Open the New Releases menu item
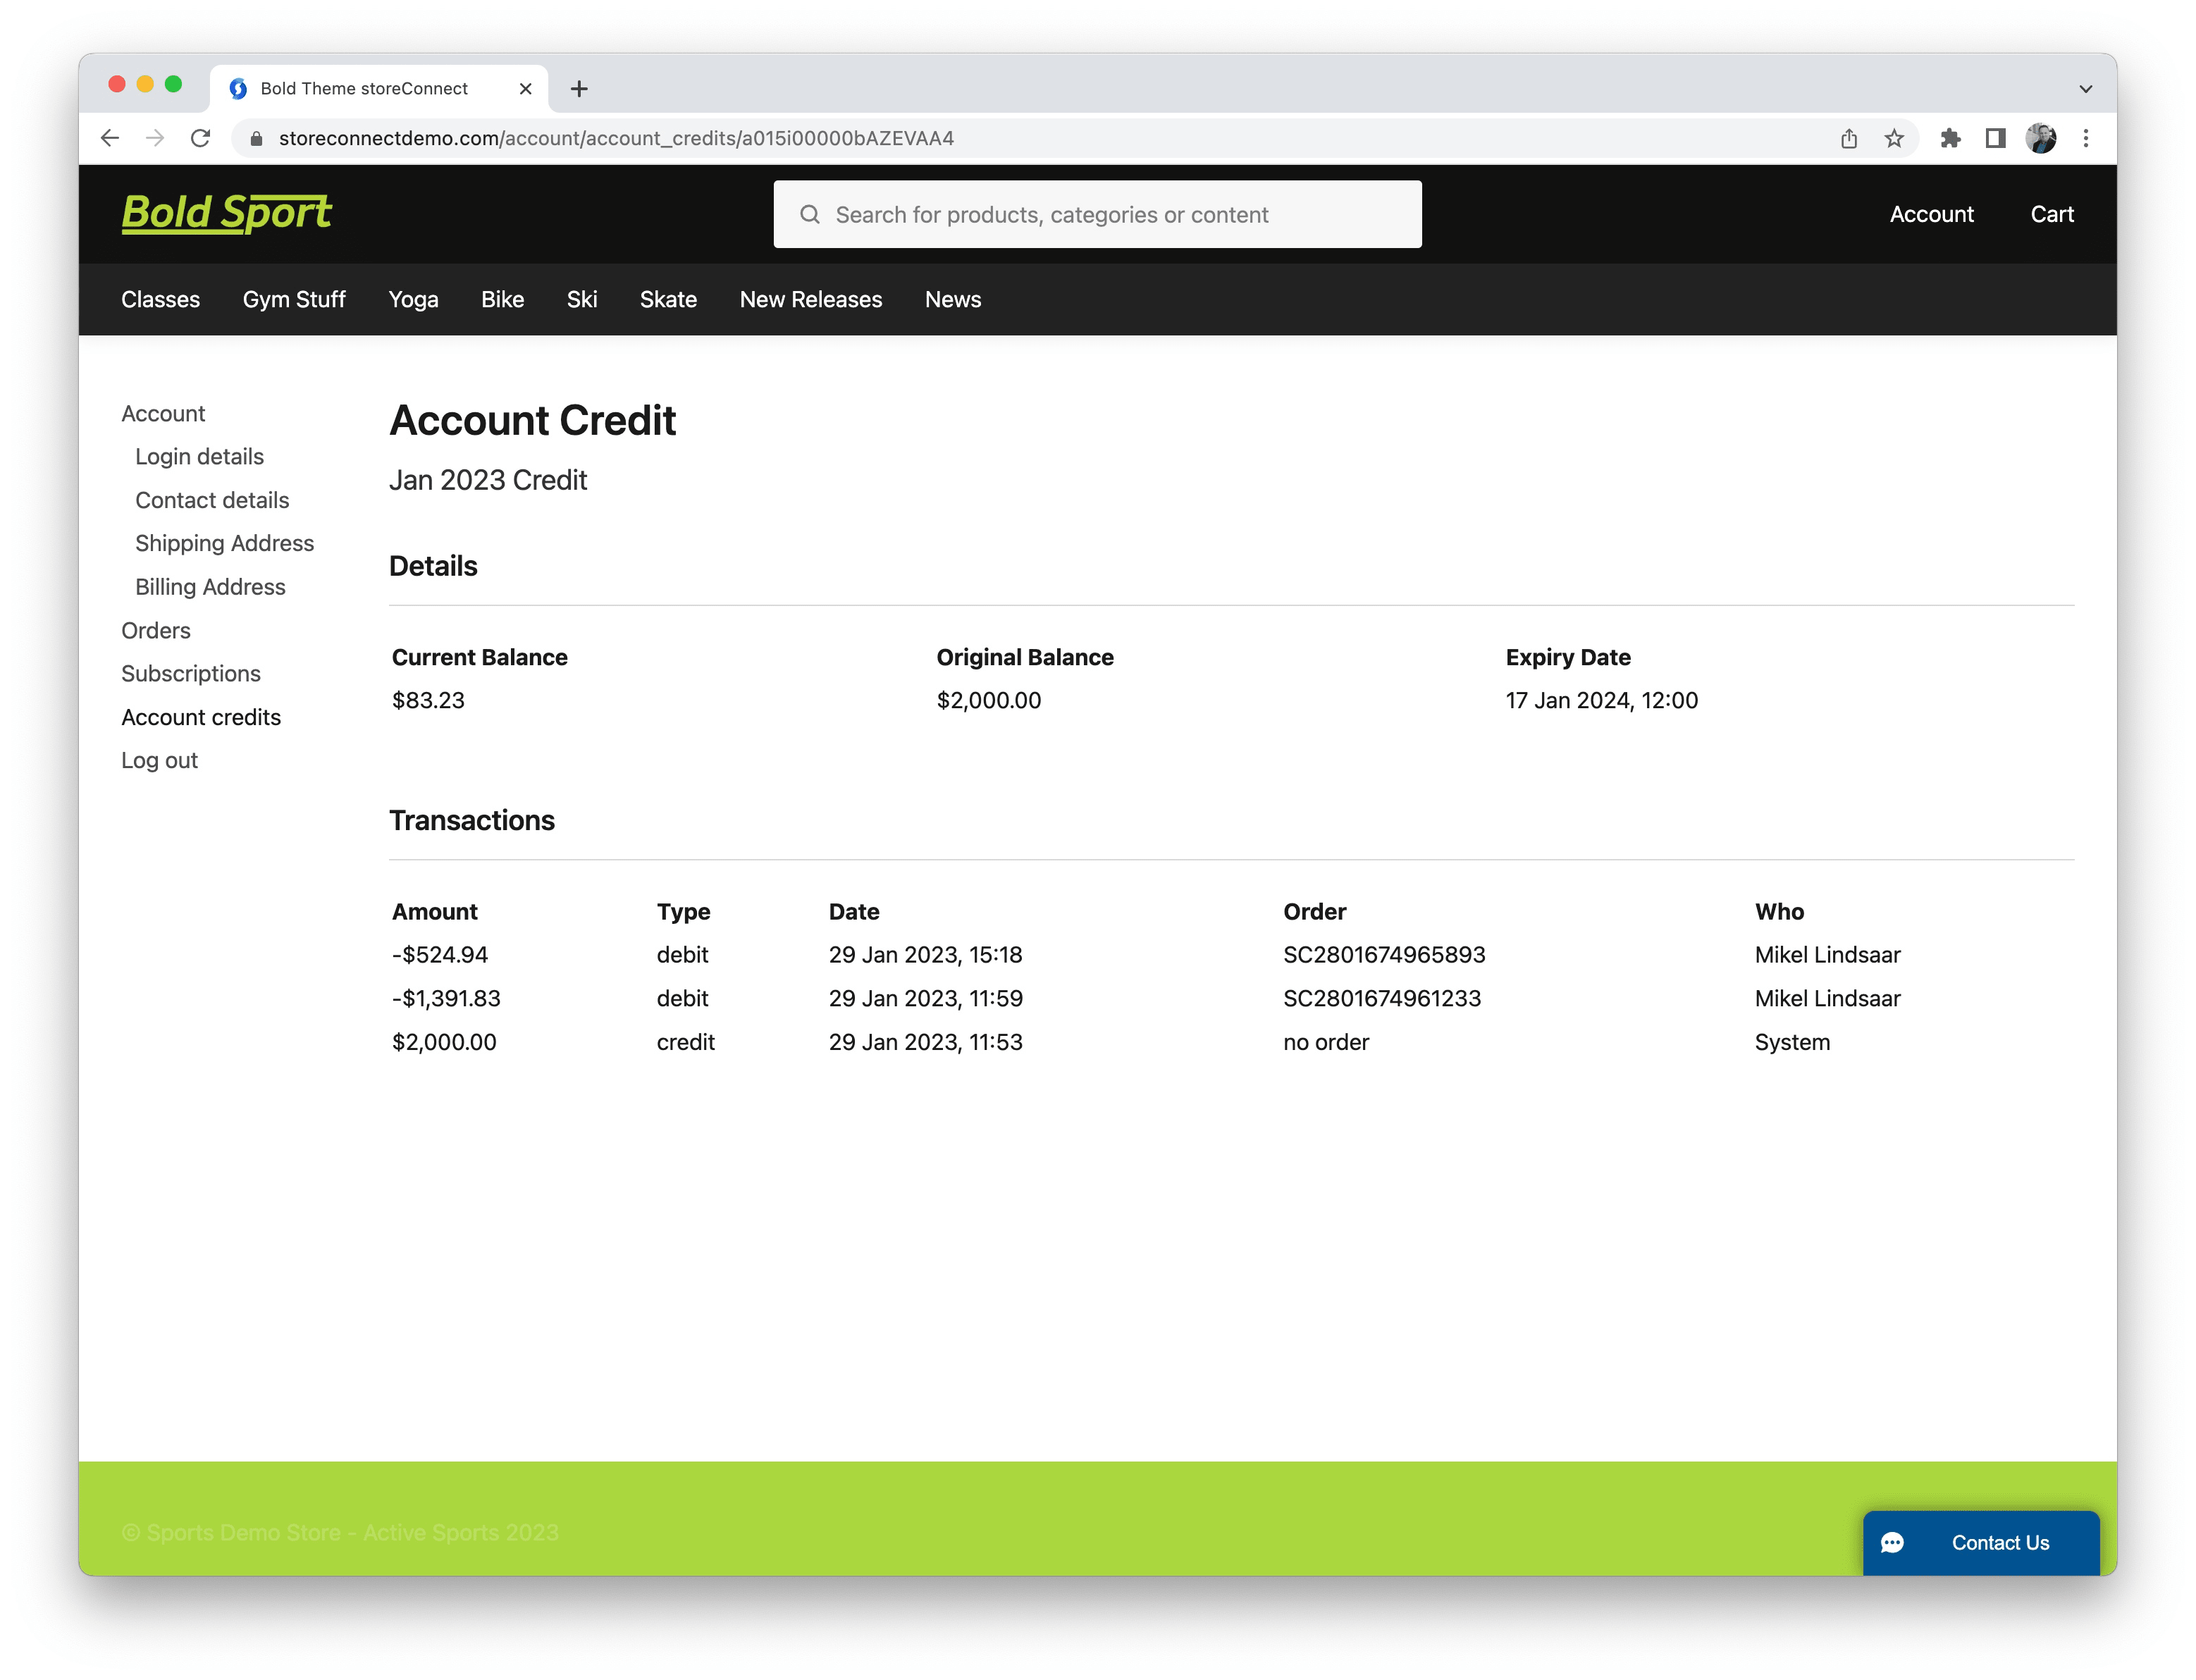 (810, 299)
